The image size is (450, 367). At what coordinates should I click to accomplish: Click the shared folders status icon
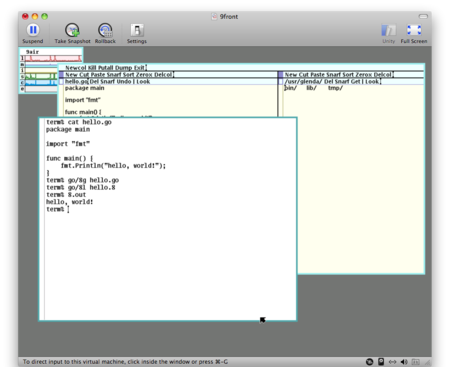coord(415,362)
